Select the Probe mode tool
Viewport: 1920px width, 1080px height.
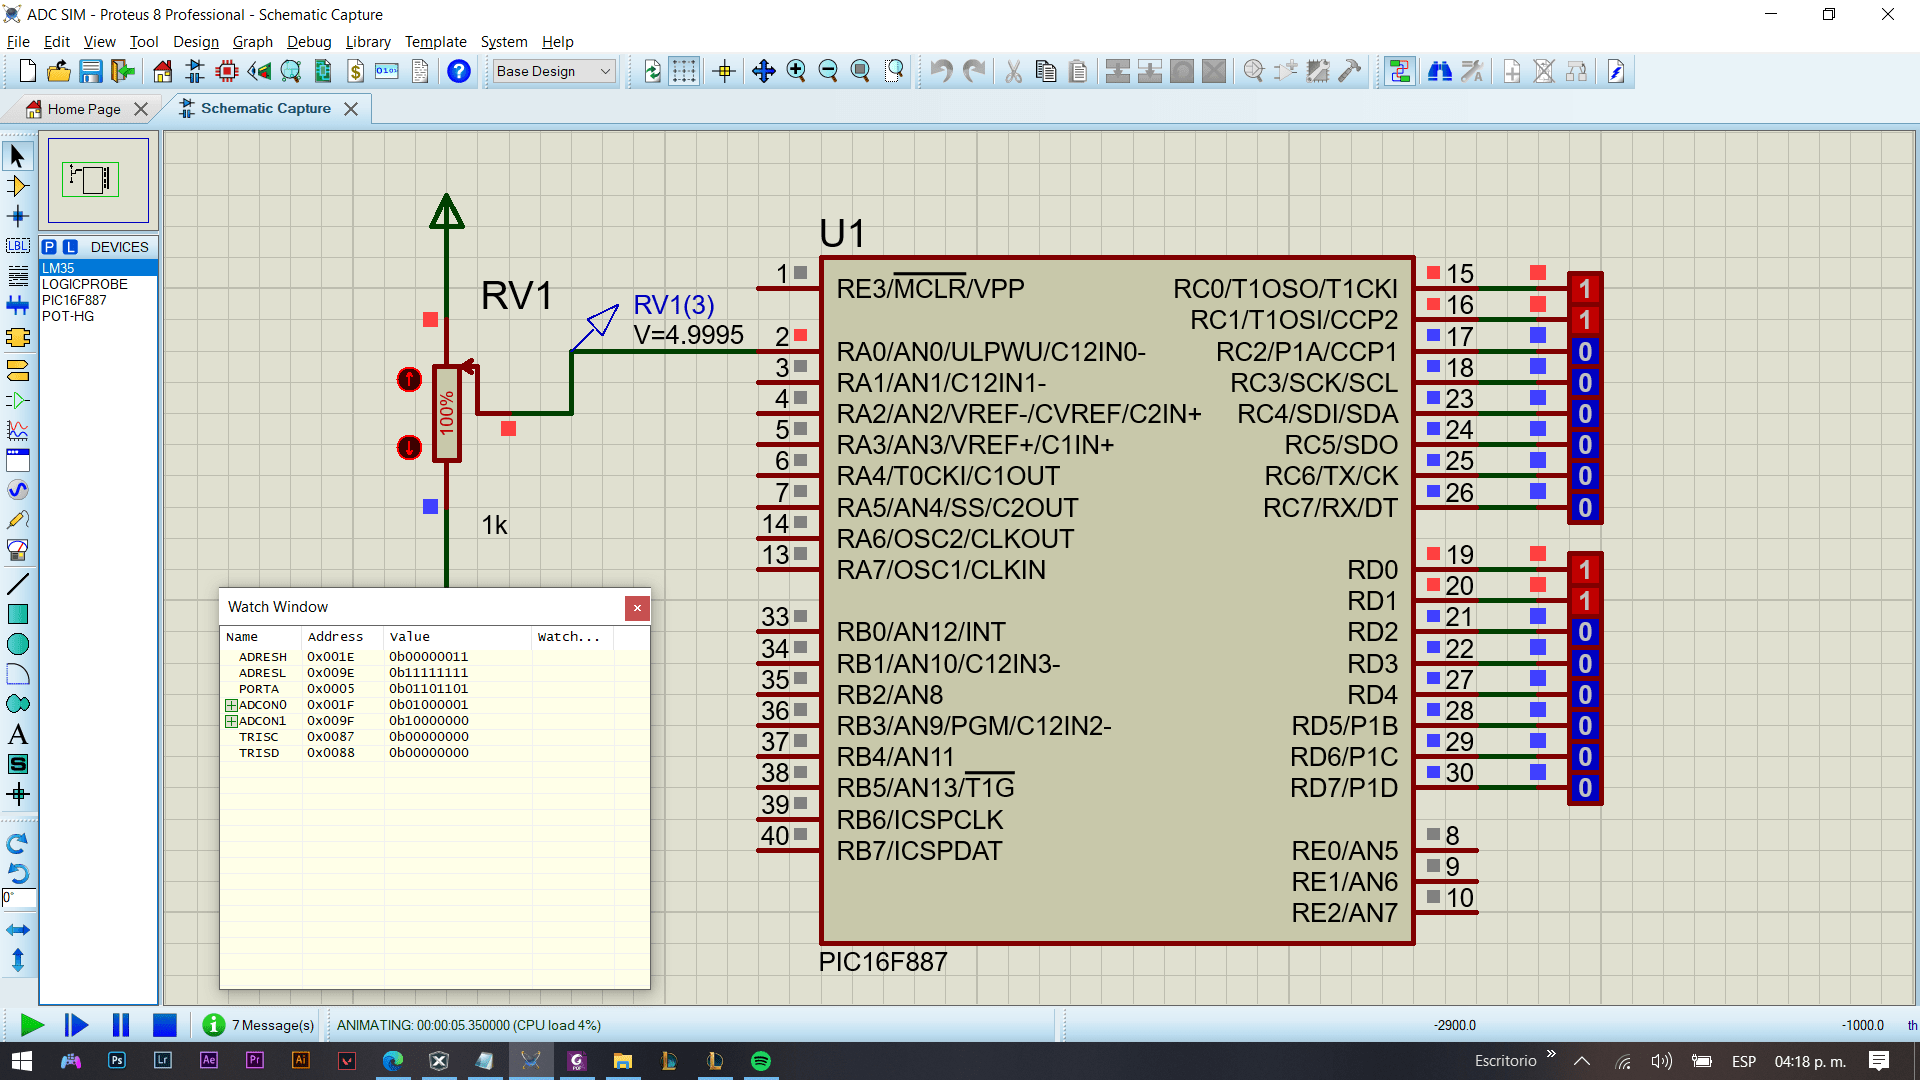pyautogui.click(x=17, y=520)
